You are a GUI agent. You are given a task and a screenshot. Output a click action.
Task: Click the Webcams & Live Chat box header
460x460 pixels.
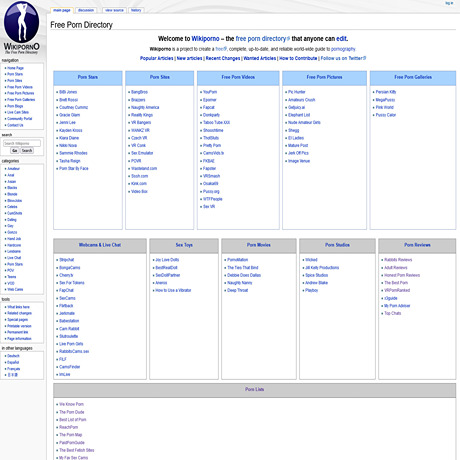point(100,245)
